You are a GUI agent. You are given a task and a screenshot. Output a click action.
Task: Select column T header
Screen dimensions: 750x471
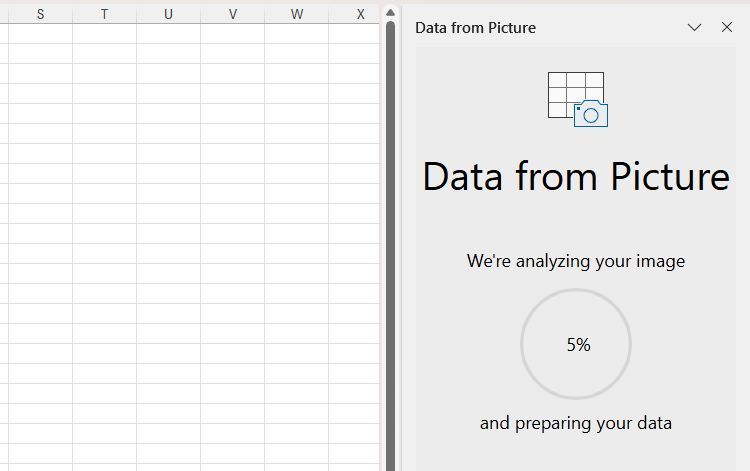pyautogui.click(x=104, y=14)
